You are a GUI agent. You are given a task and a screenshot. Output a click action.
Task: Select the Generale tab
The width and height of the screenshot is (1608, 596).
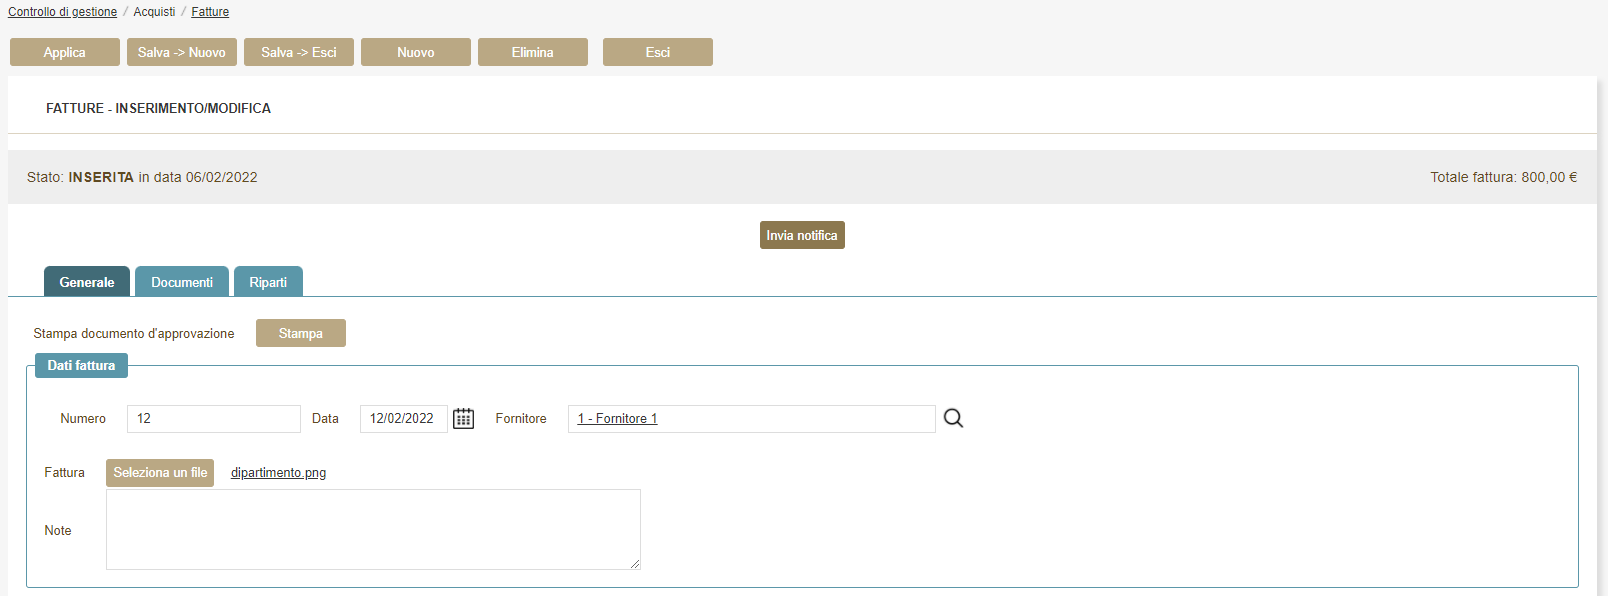87,282
